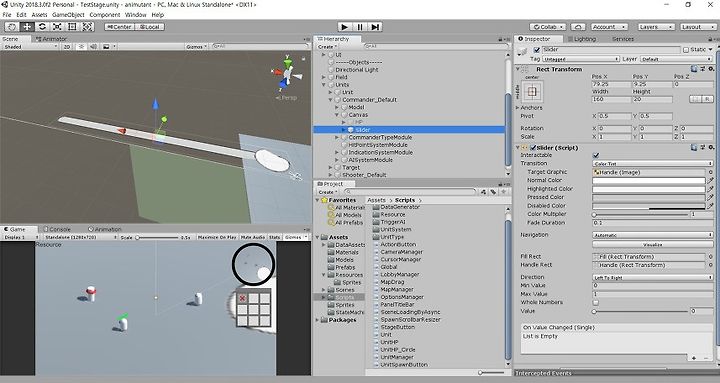Screen dimensions: 720x383
Task: Switch to the Lighting tab
Action: tap(581, 39)
